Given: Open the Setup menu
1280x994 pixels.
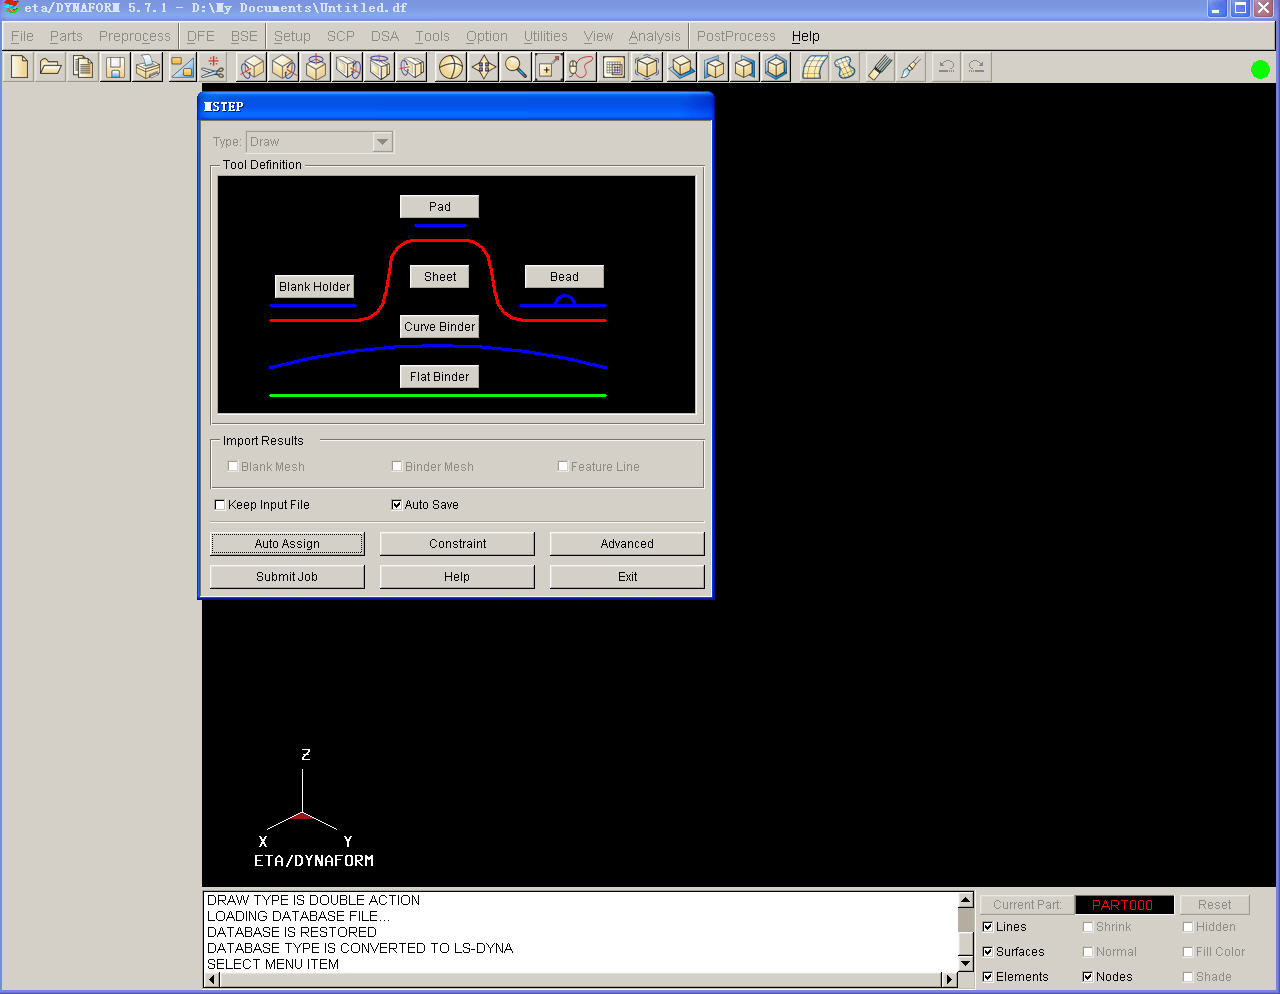Looking at the screenshot, I should [292, 36].
